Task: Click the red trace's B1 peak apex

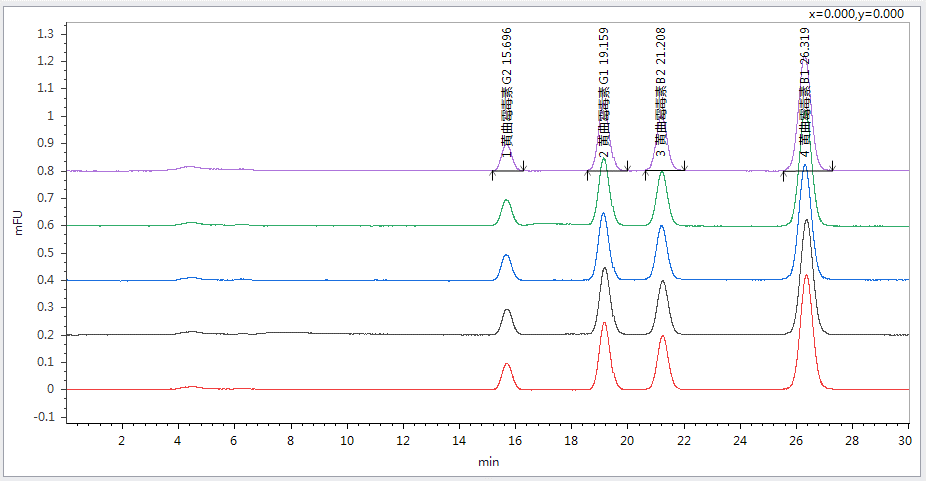Action: click(806, 276)
